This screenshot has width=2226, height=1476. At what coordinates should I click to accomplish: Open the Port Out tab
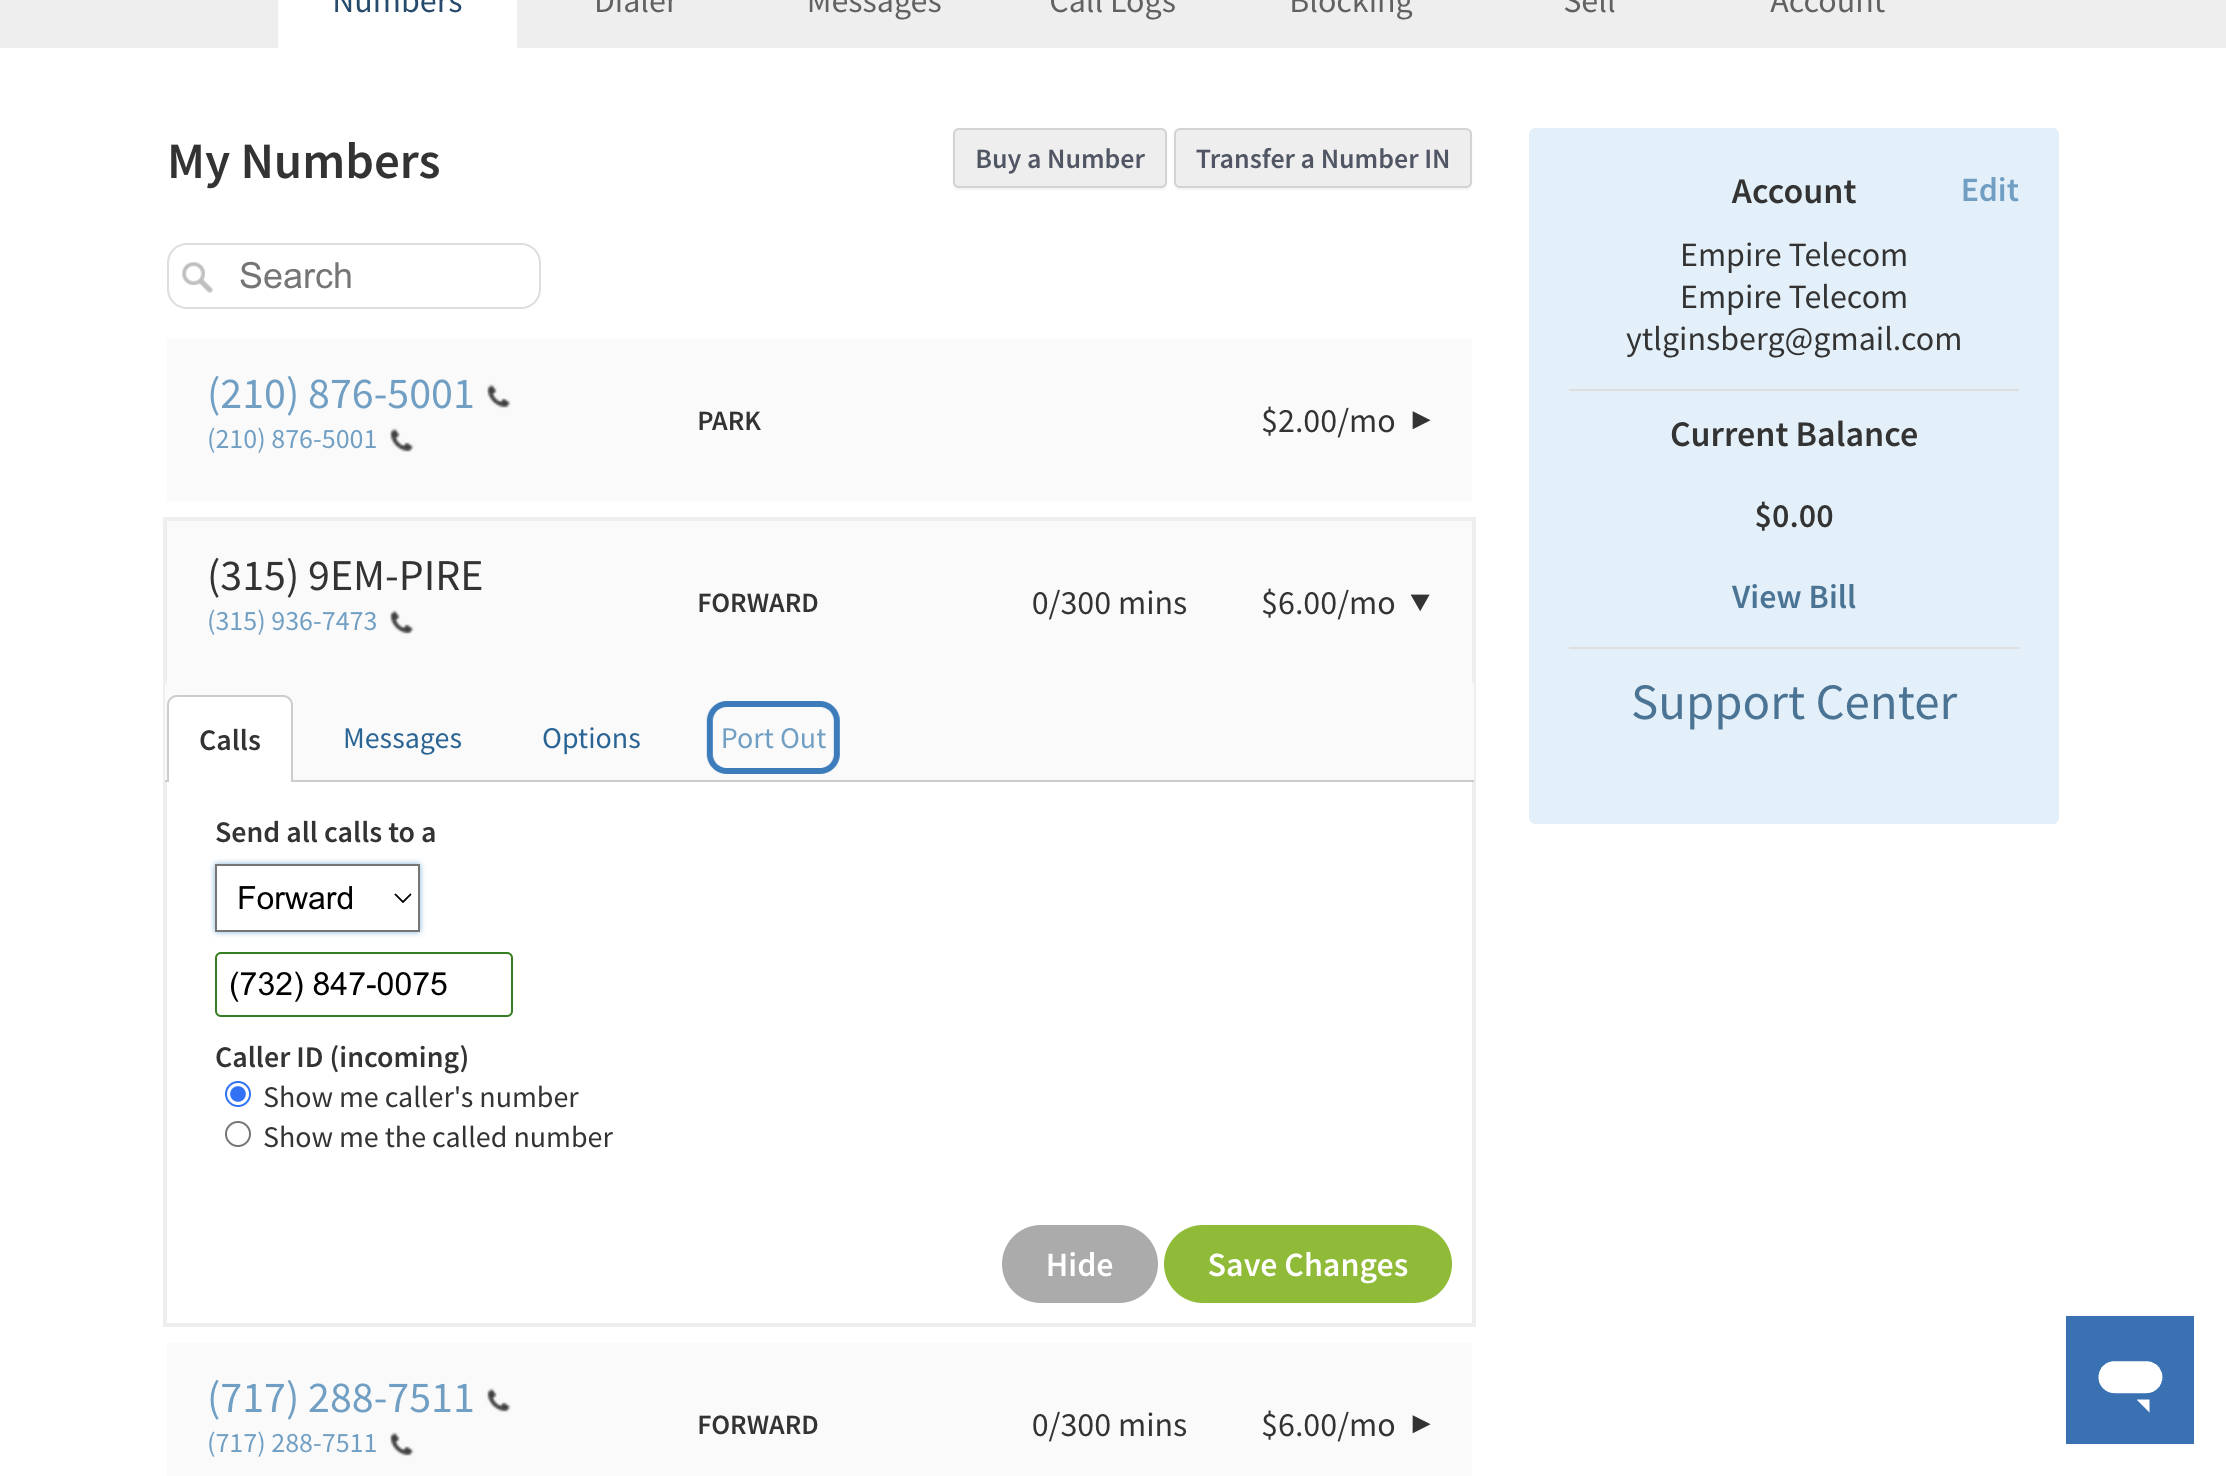coord(773,738)
